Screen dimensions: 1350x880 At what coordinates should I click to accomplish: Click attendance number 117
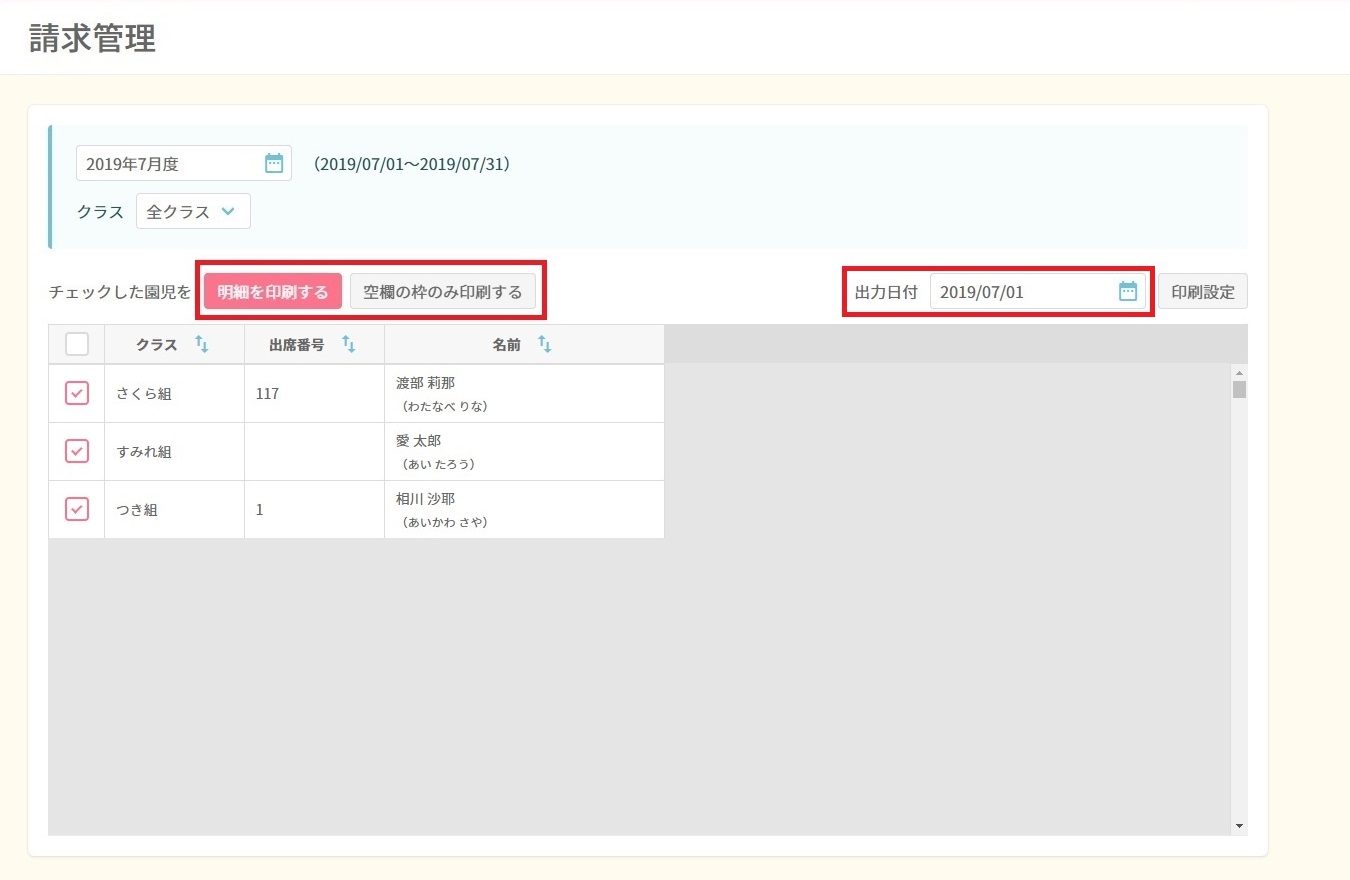pyautogui.click(x=267, y=394)
